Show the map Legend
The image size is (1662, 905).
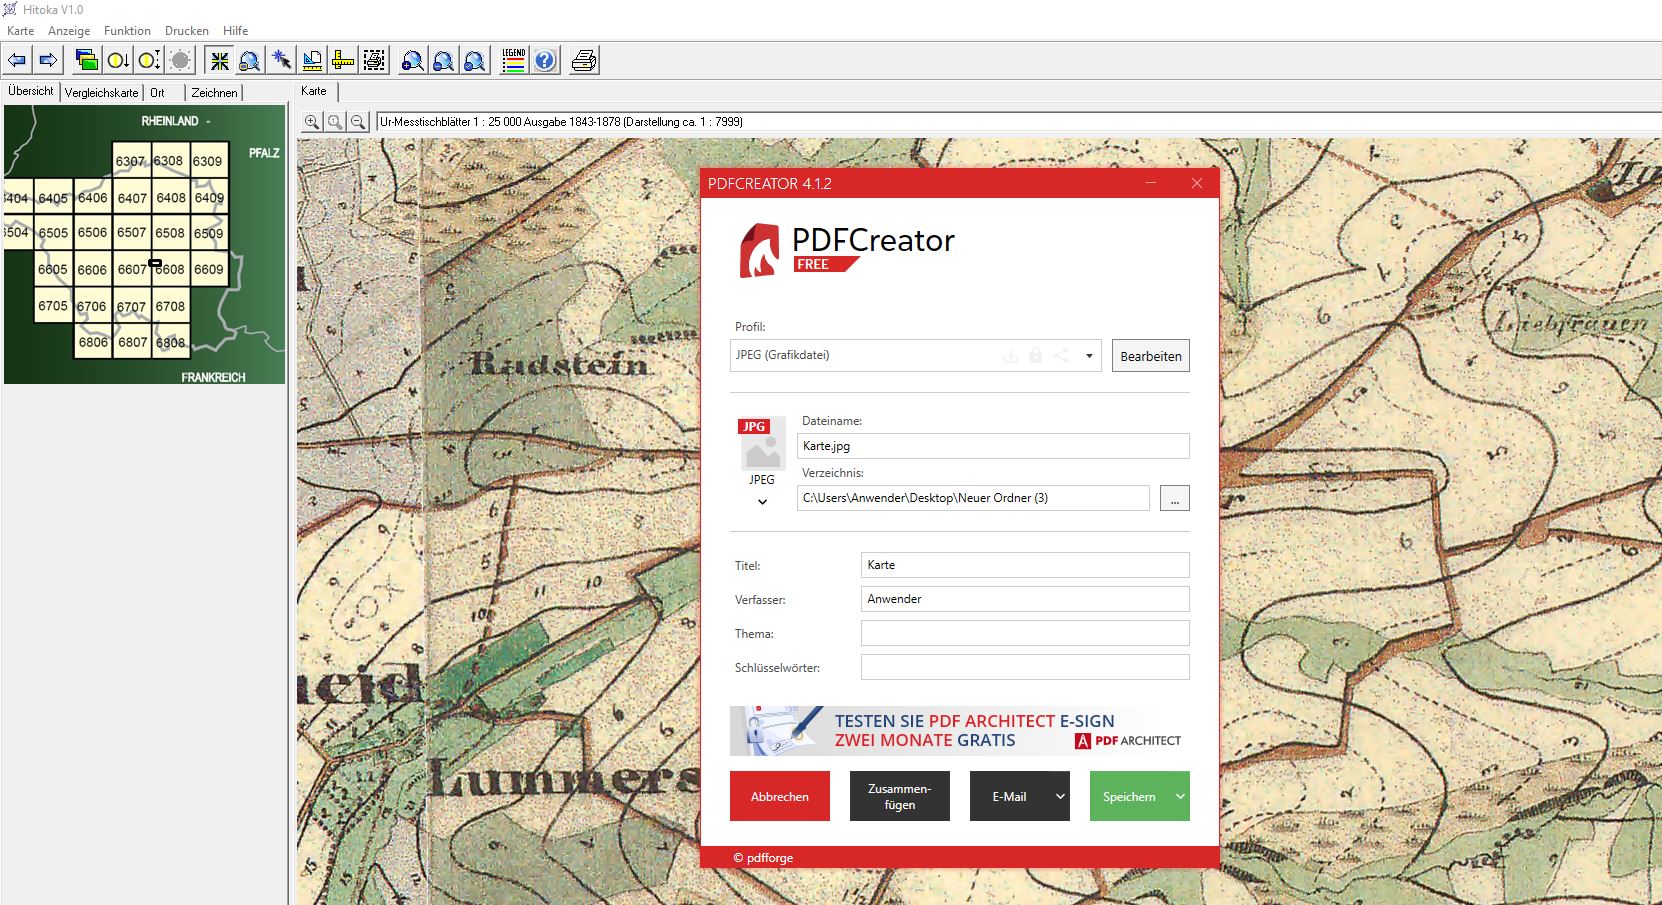tap(513, 61)
